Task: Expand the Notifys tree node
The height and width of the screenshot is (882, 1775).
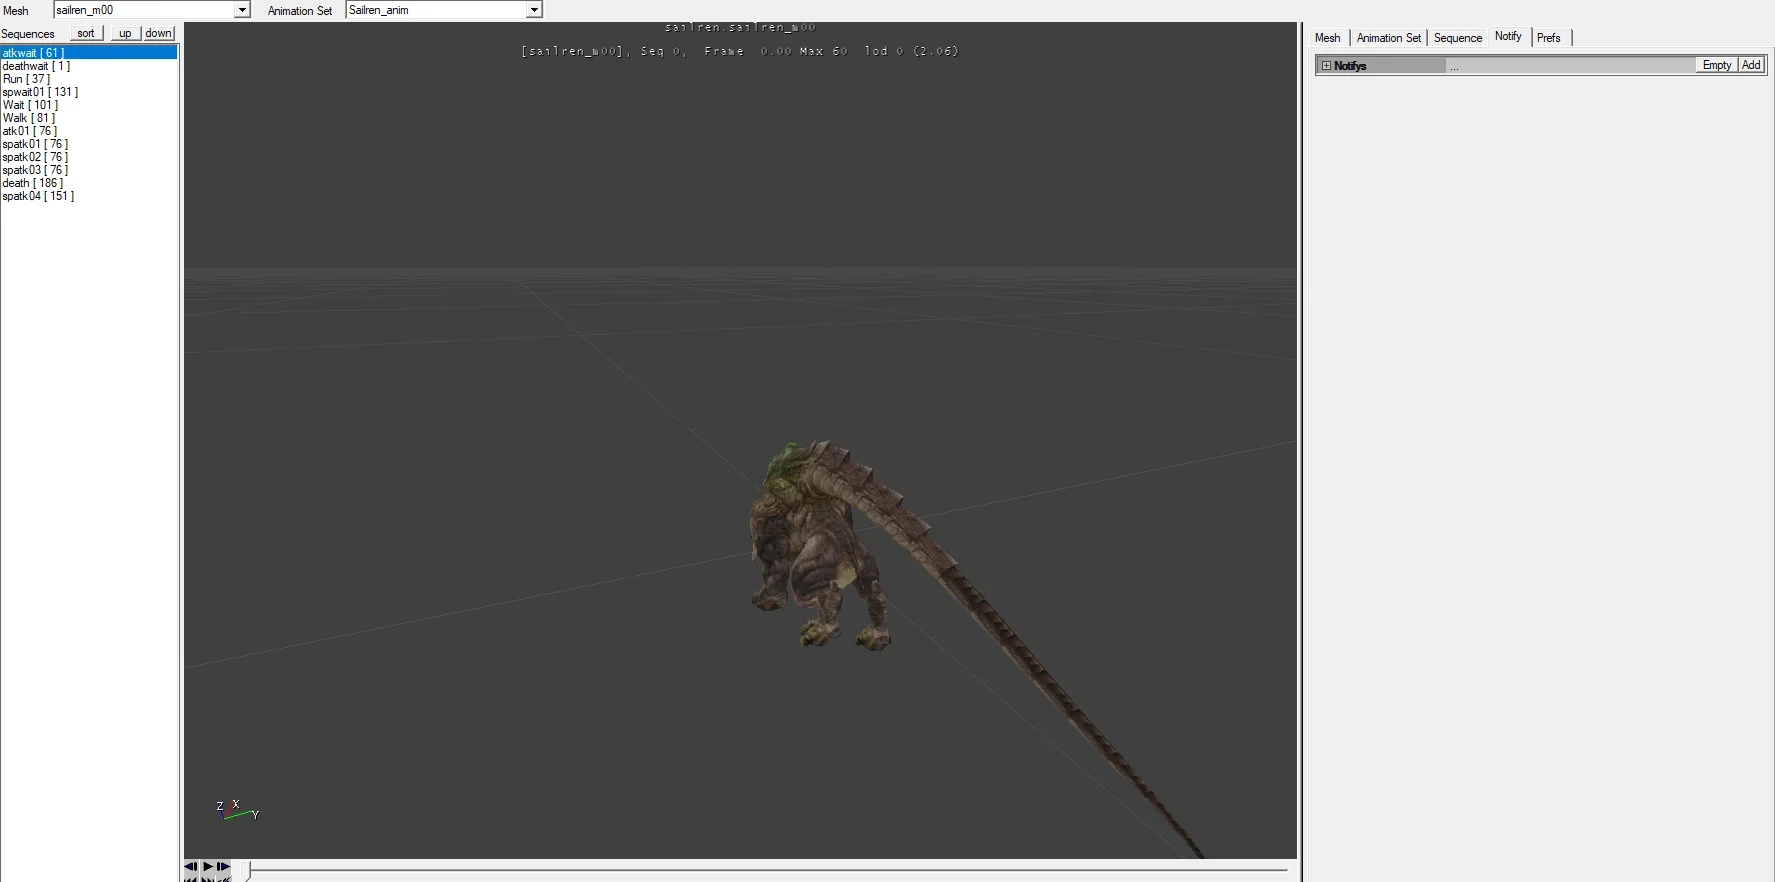Action: tap(1326, 66)
